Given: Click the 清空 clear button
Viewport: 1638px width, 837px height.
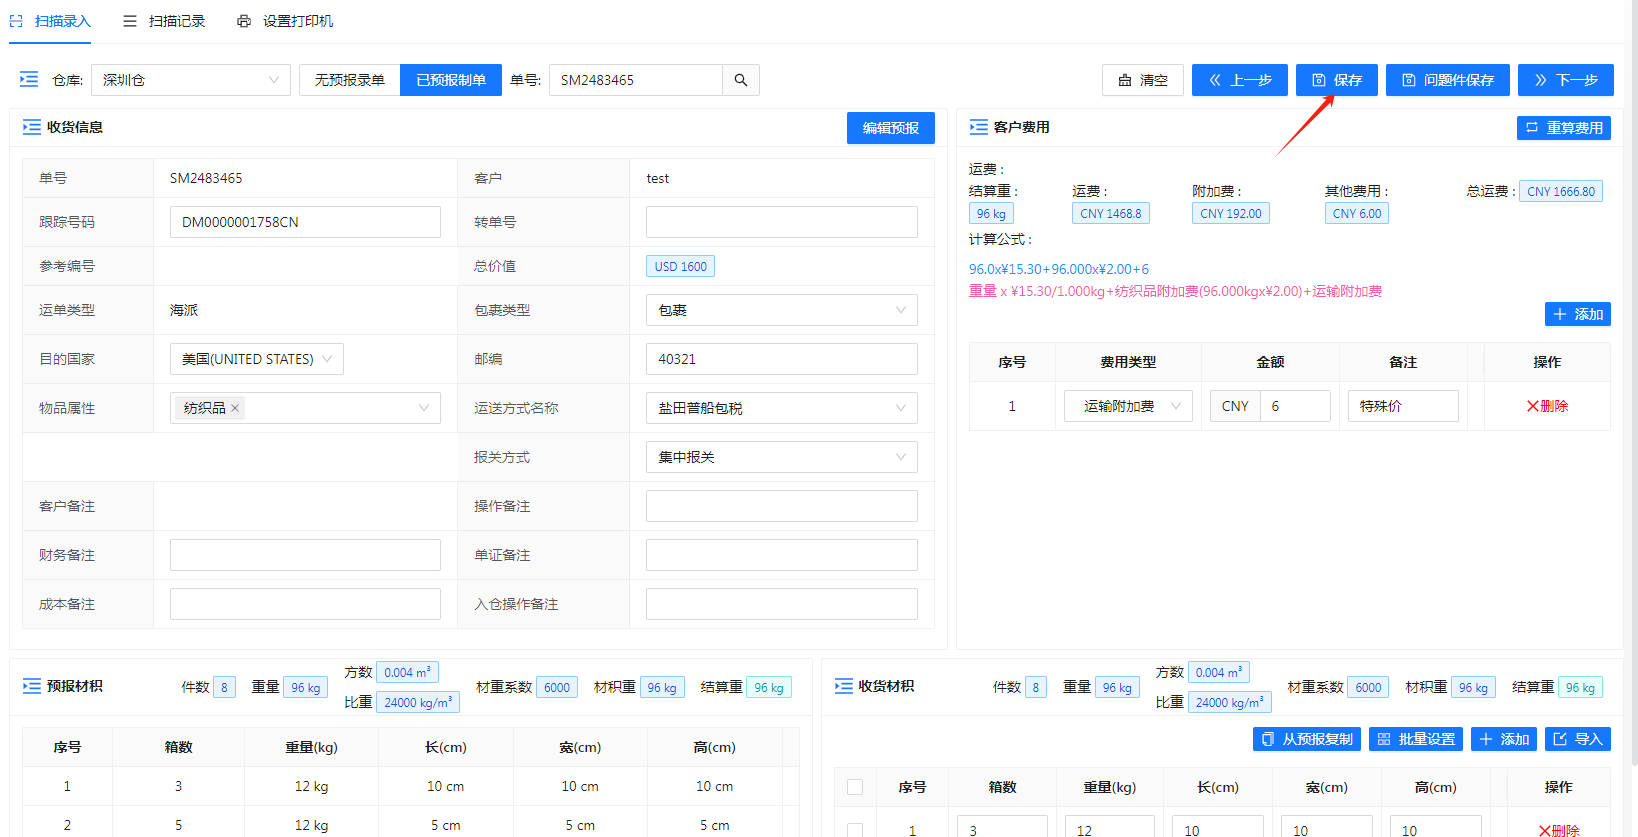Looking at the screenshot, I should point(1142,80).
